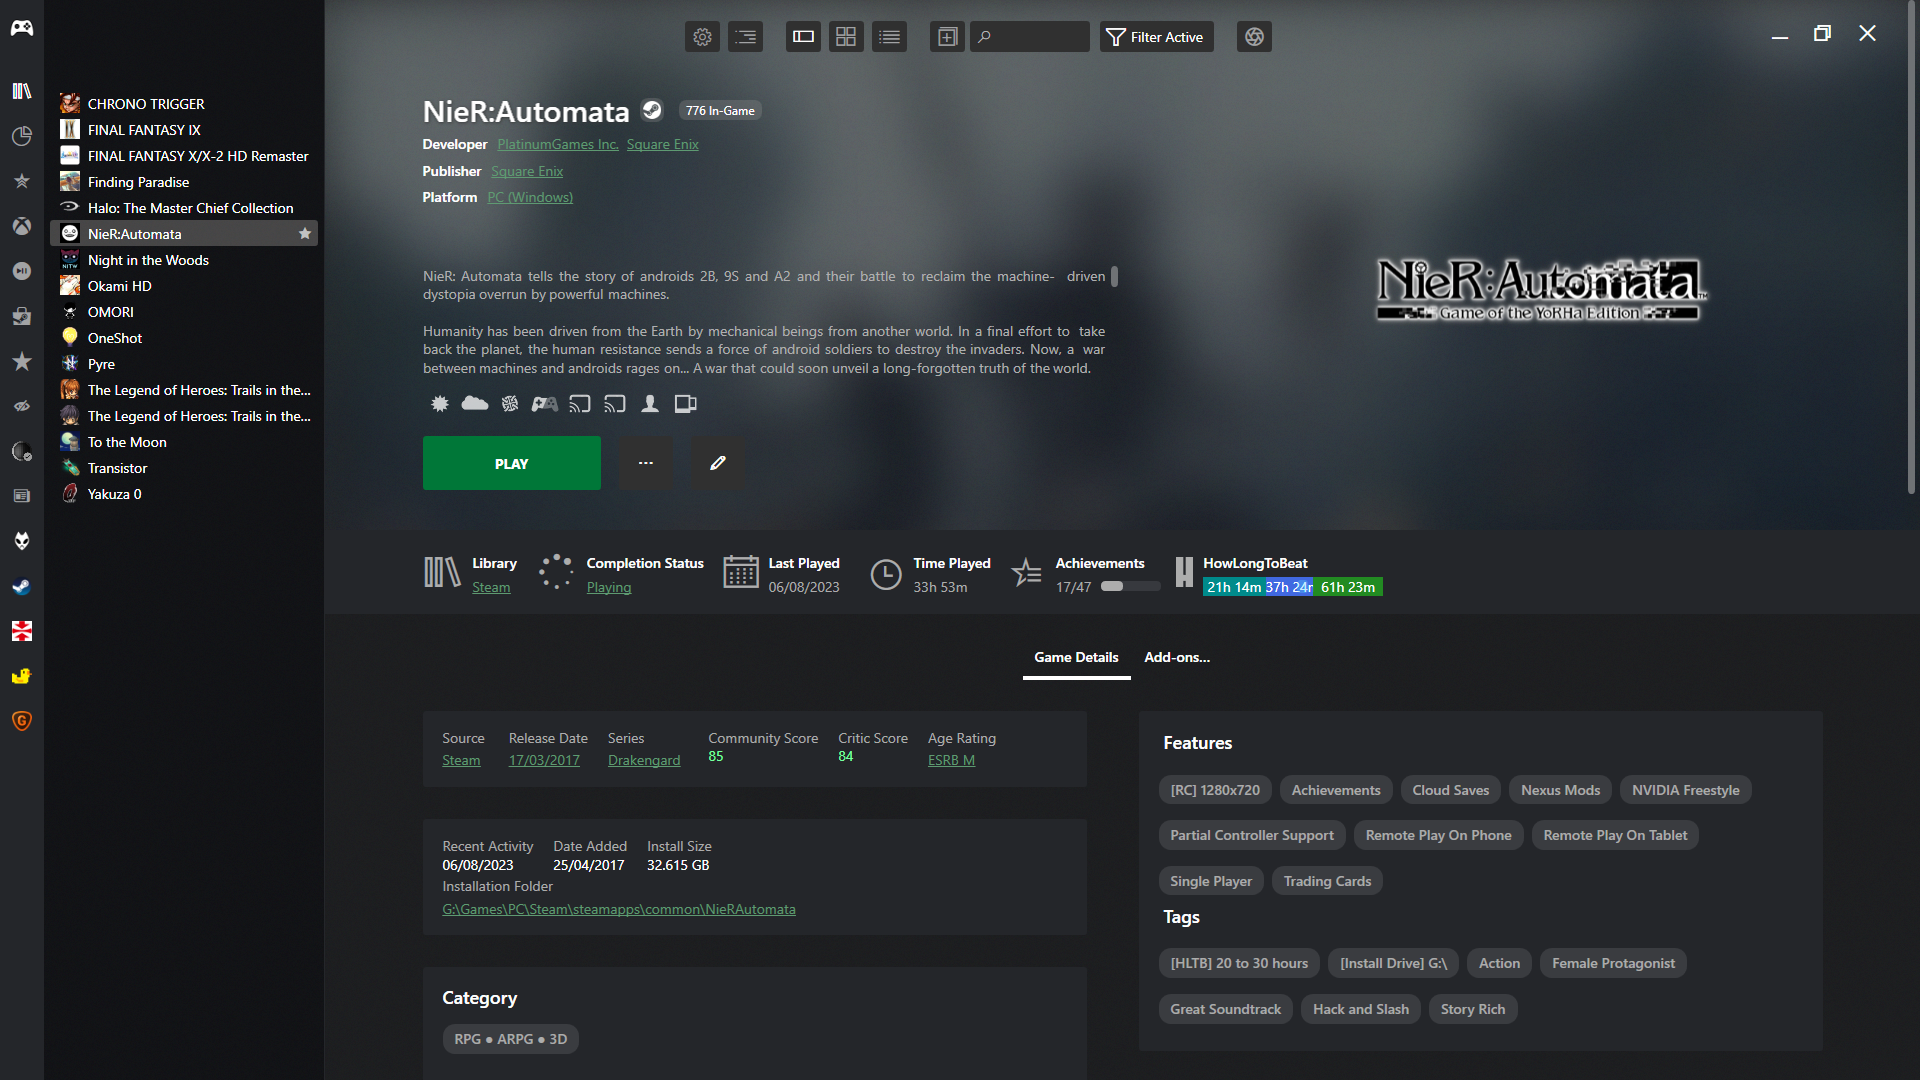Switch to the Add-ons tab
Image resolution: width=1920 pixels, height=1080 pixels.
(1177, 657)
